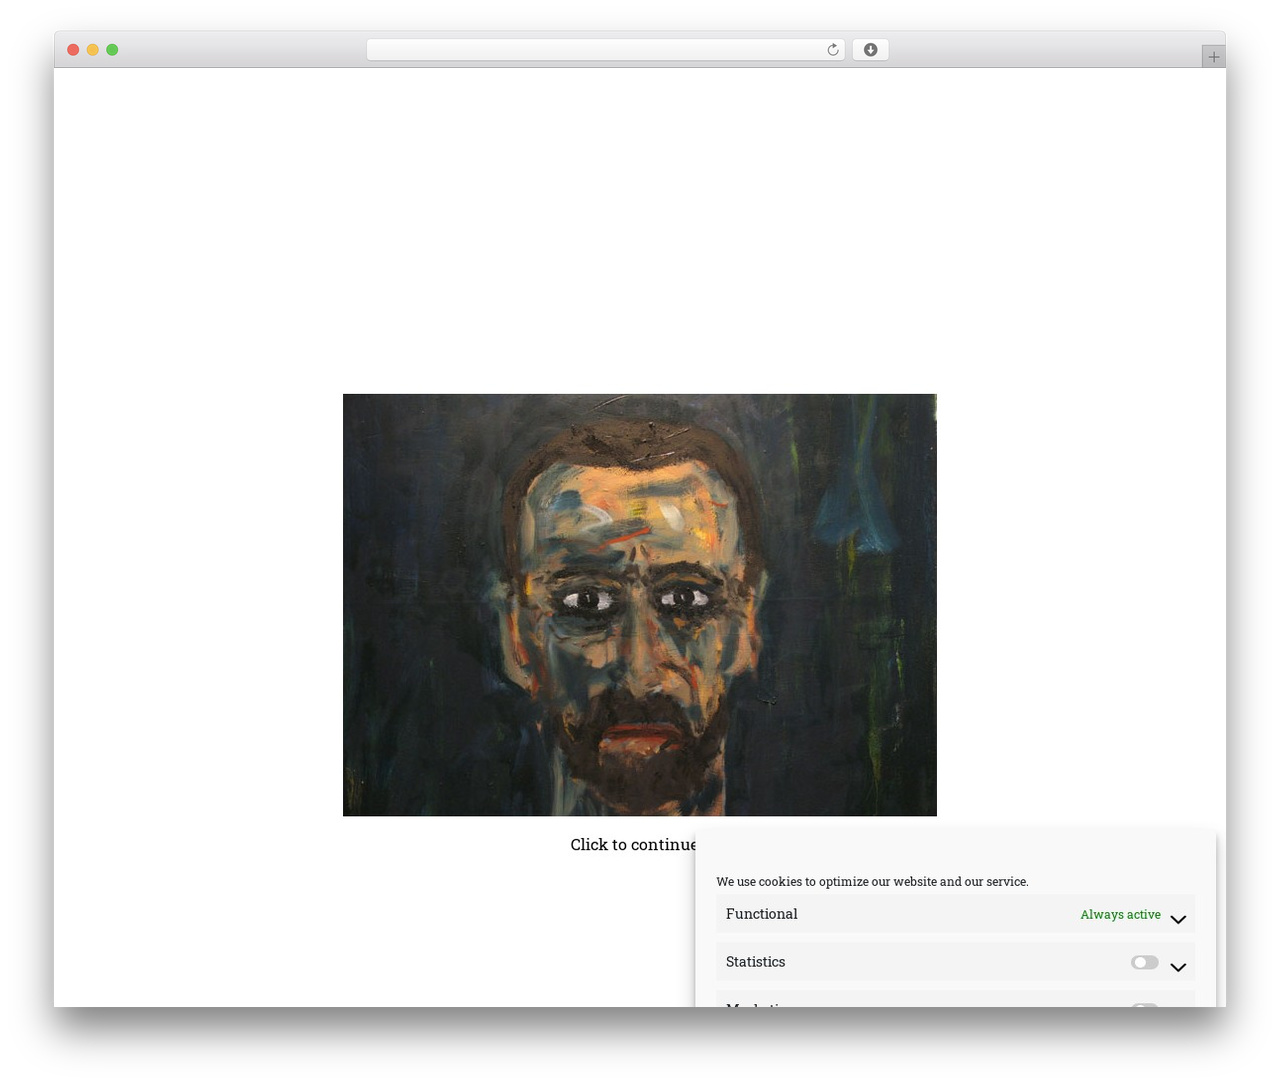
Task: Click the Statistics category label
Action: click(755, 962)
